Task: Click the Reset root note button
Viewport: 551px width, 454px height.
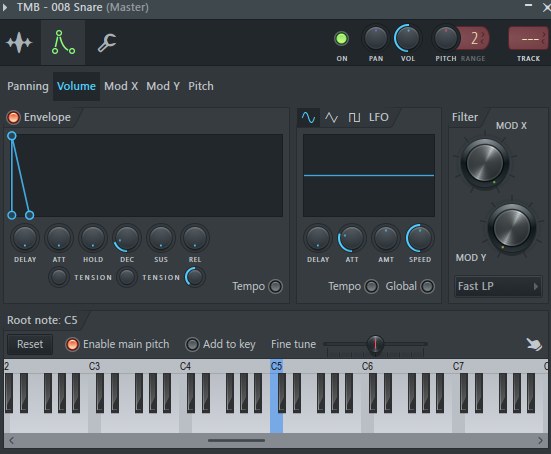Action: (30, 344)
